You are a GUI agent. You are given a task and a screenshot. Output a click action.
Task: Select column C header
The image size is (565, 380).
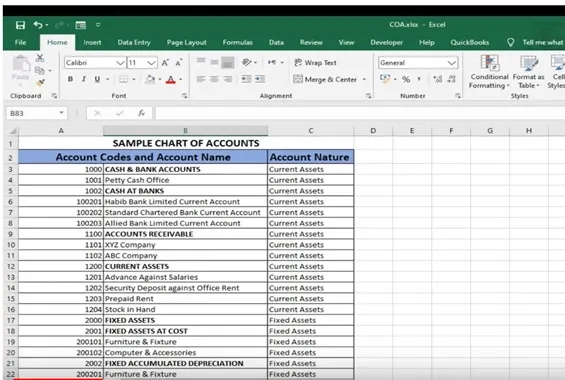pos(311,131)
